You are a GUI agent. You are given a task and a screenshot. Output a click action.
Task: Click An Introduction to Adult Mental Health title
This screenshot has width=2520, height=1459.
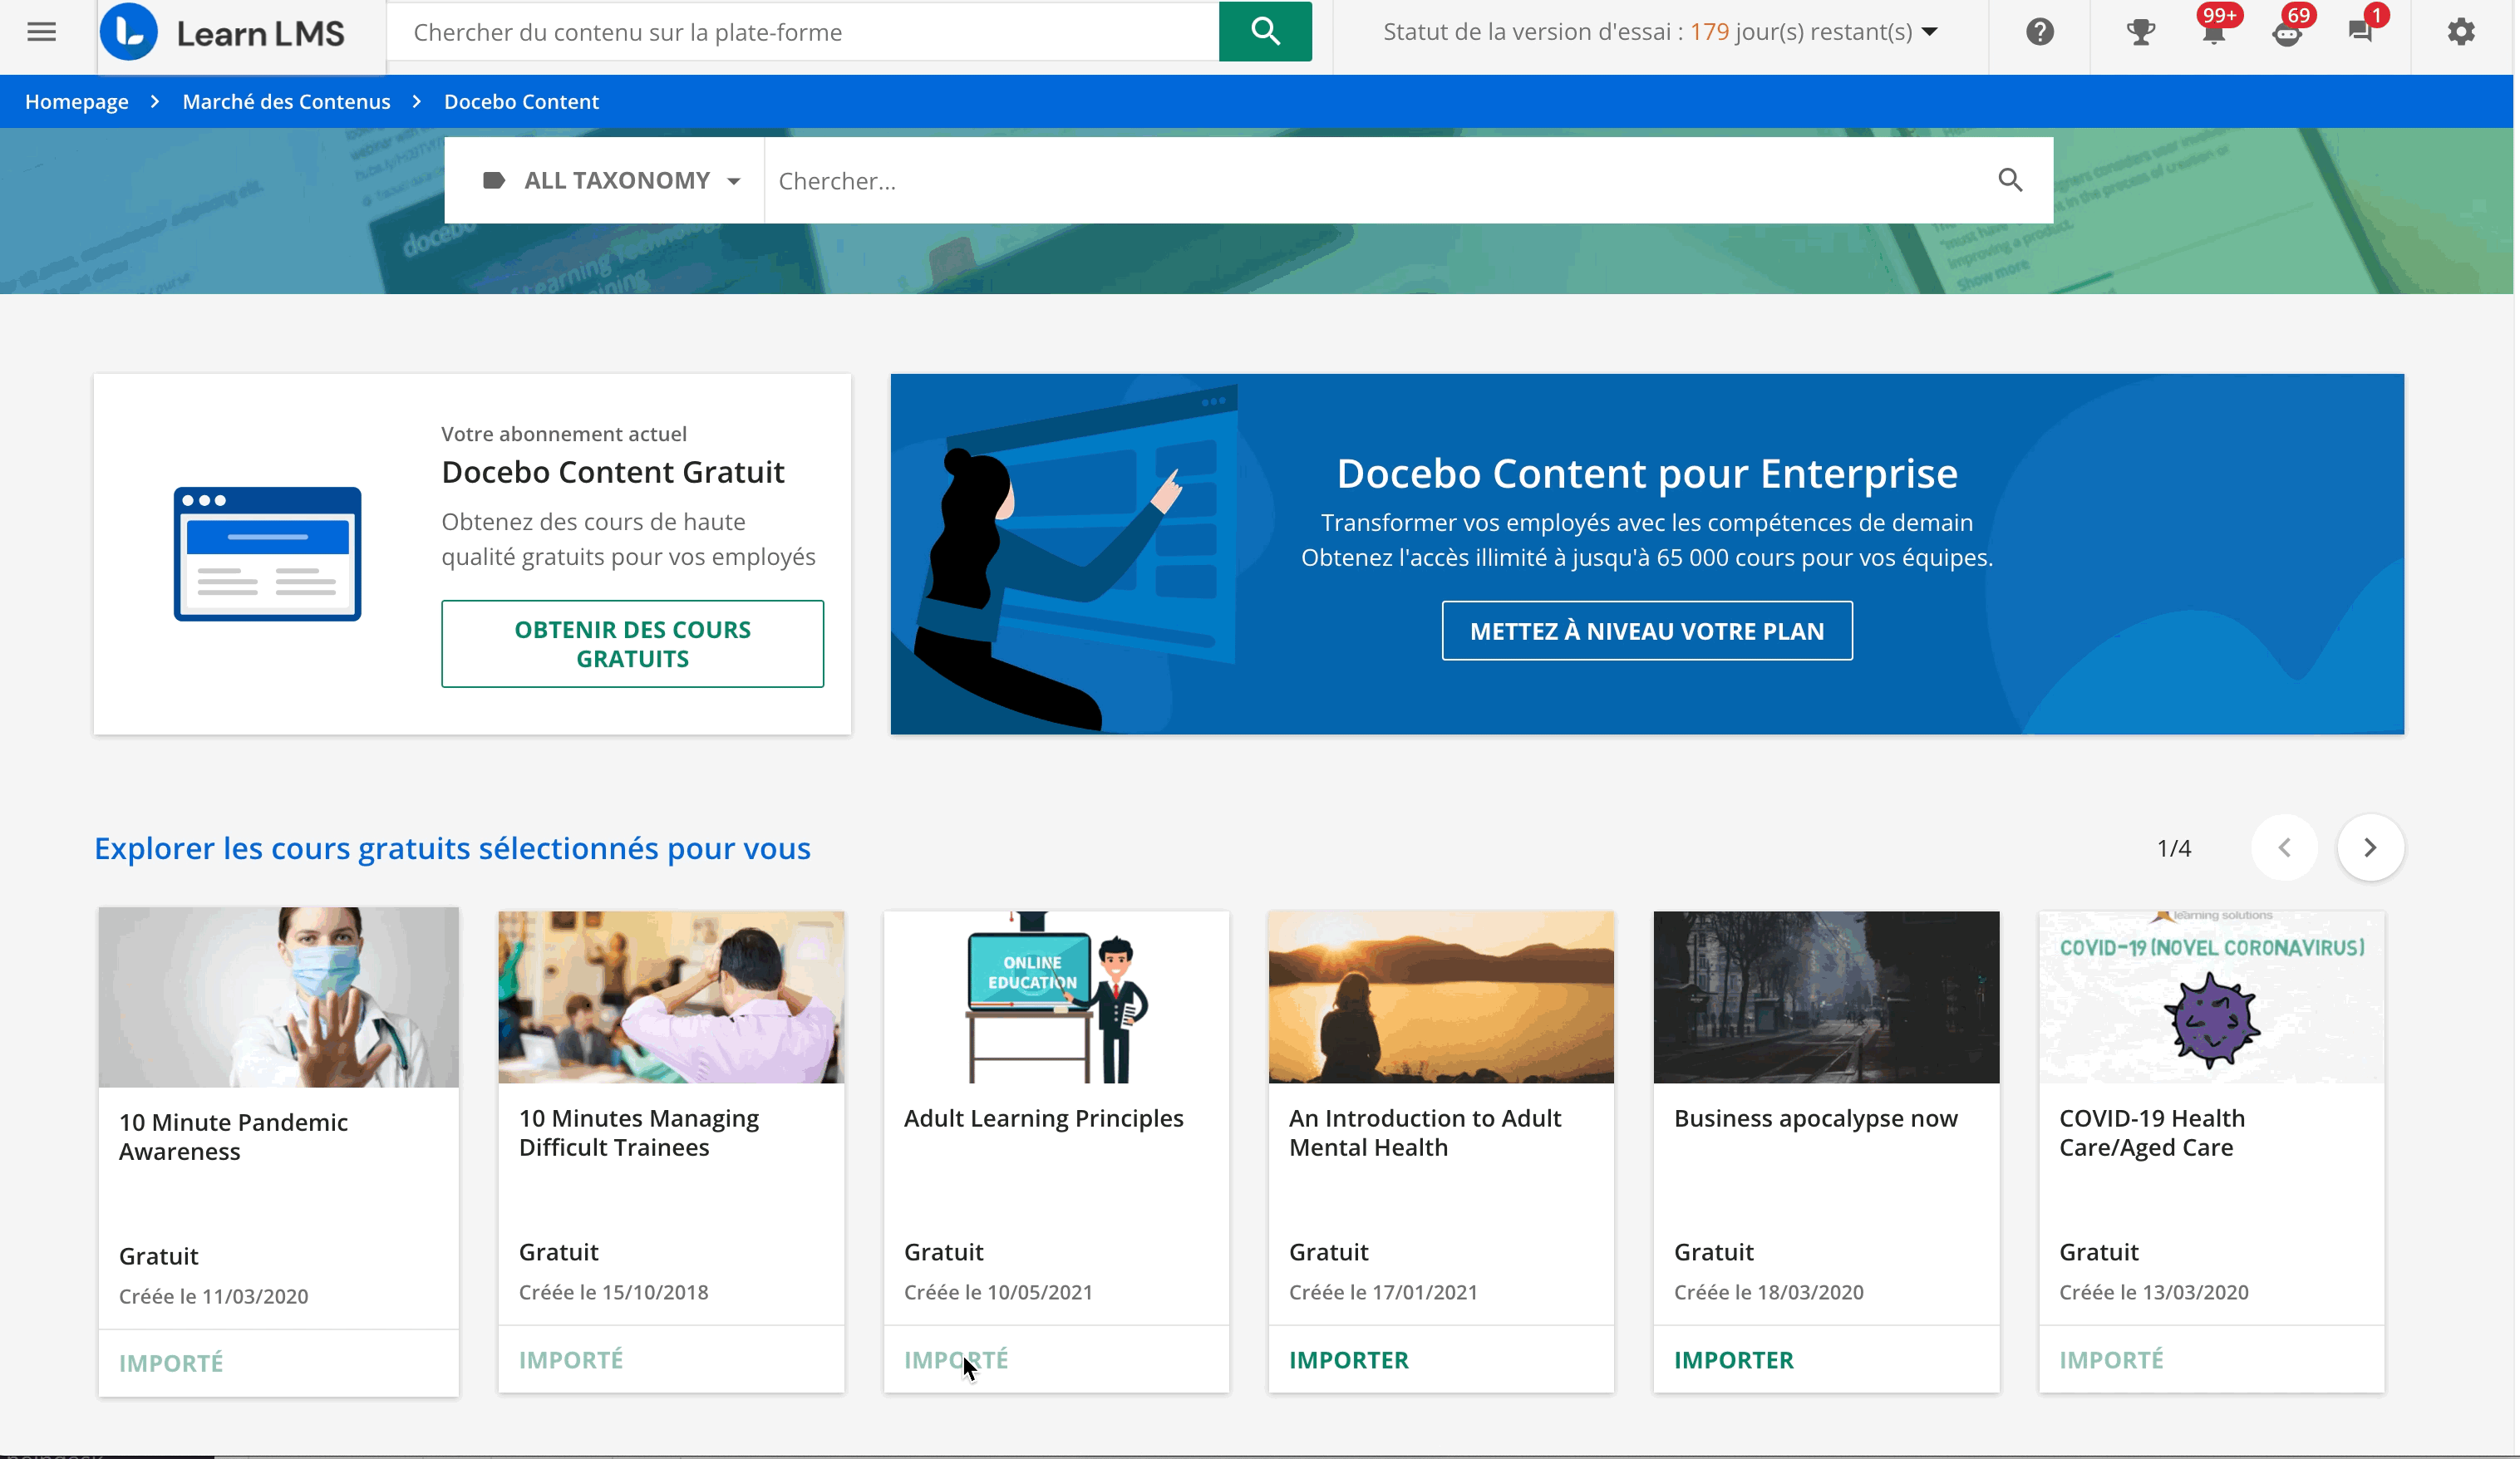click(1425, 1133)
